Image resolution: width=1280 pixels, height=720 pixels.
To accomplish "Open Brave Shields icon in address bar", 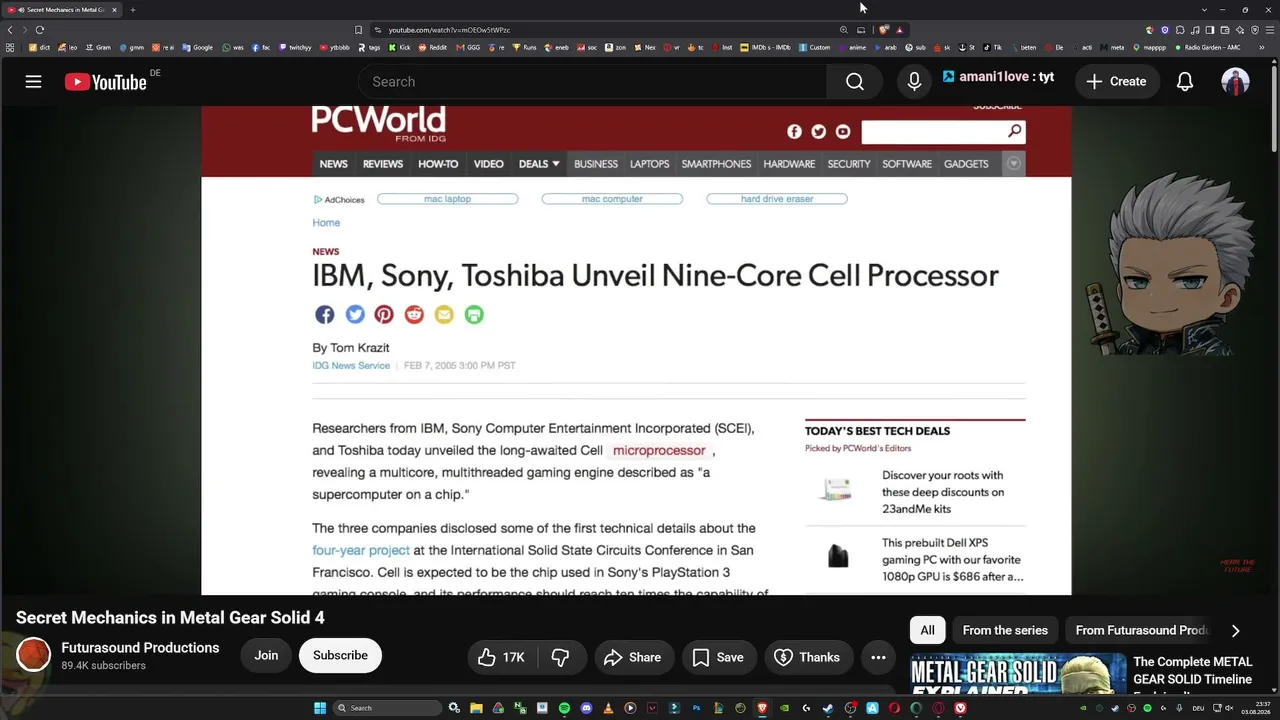I will [885, 30].
